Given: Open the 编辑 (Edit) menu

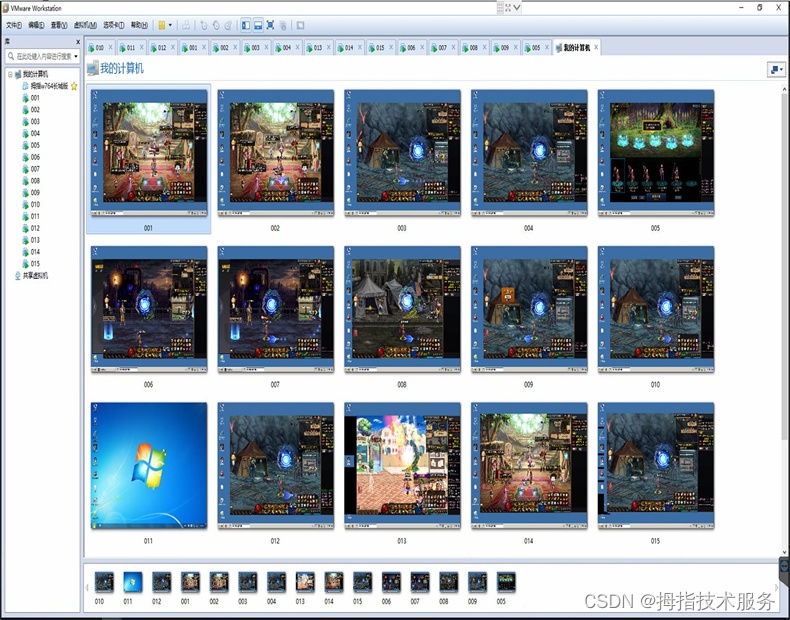Looking at the screenshot, I should click(x=36, y=25).
